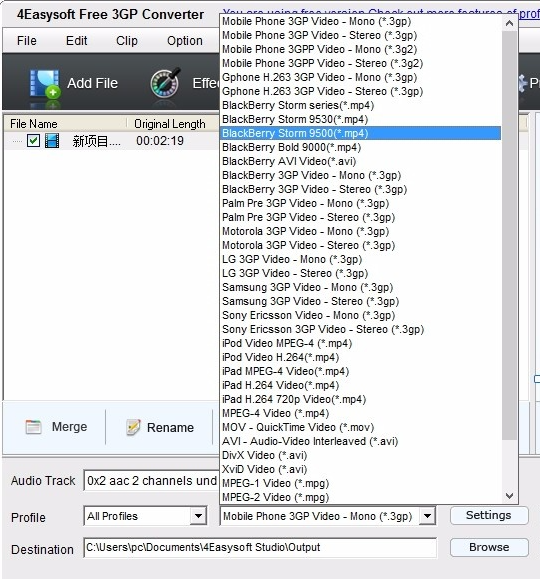The height and width of the screenshot is (579, 540).
Task: Uncheck the video file checkbox in list
Action: [x=33, y=141]
